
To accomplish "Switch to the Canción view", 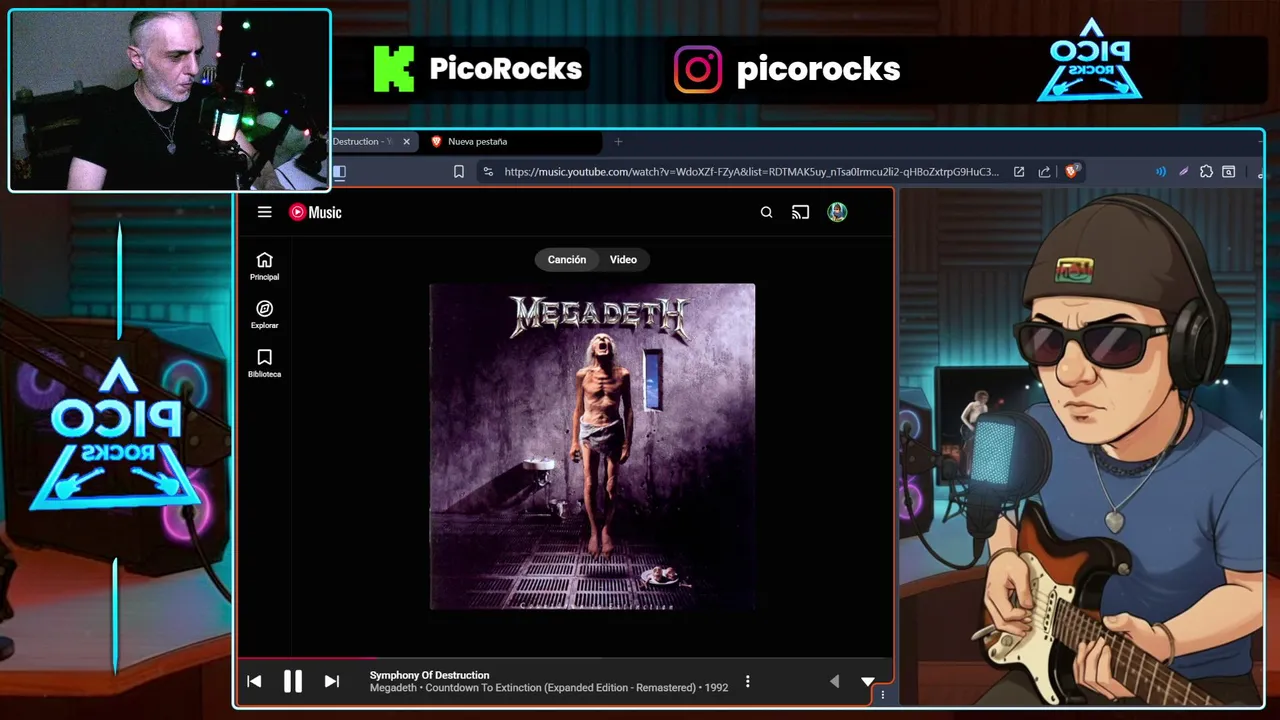I will (x=567, y=259).
